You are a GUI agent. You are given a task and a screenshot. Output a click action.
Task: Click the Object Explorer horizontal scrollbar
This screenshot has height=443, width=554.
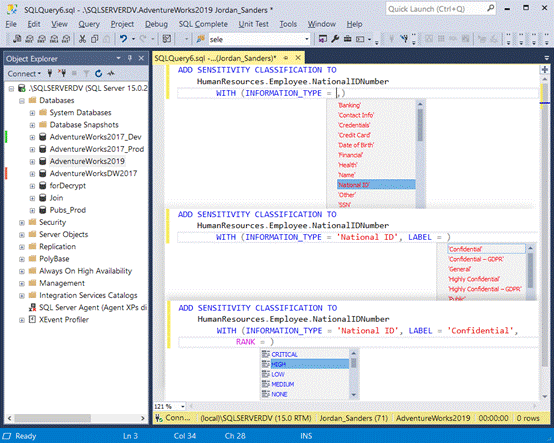click(x=76, y=418)
